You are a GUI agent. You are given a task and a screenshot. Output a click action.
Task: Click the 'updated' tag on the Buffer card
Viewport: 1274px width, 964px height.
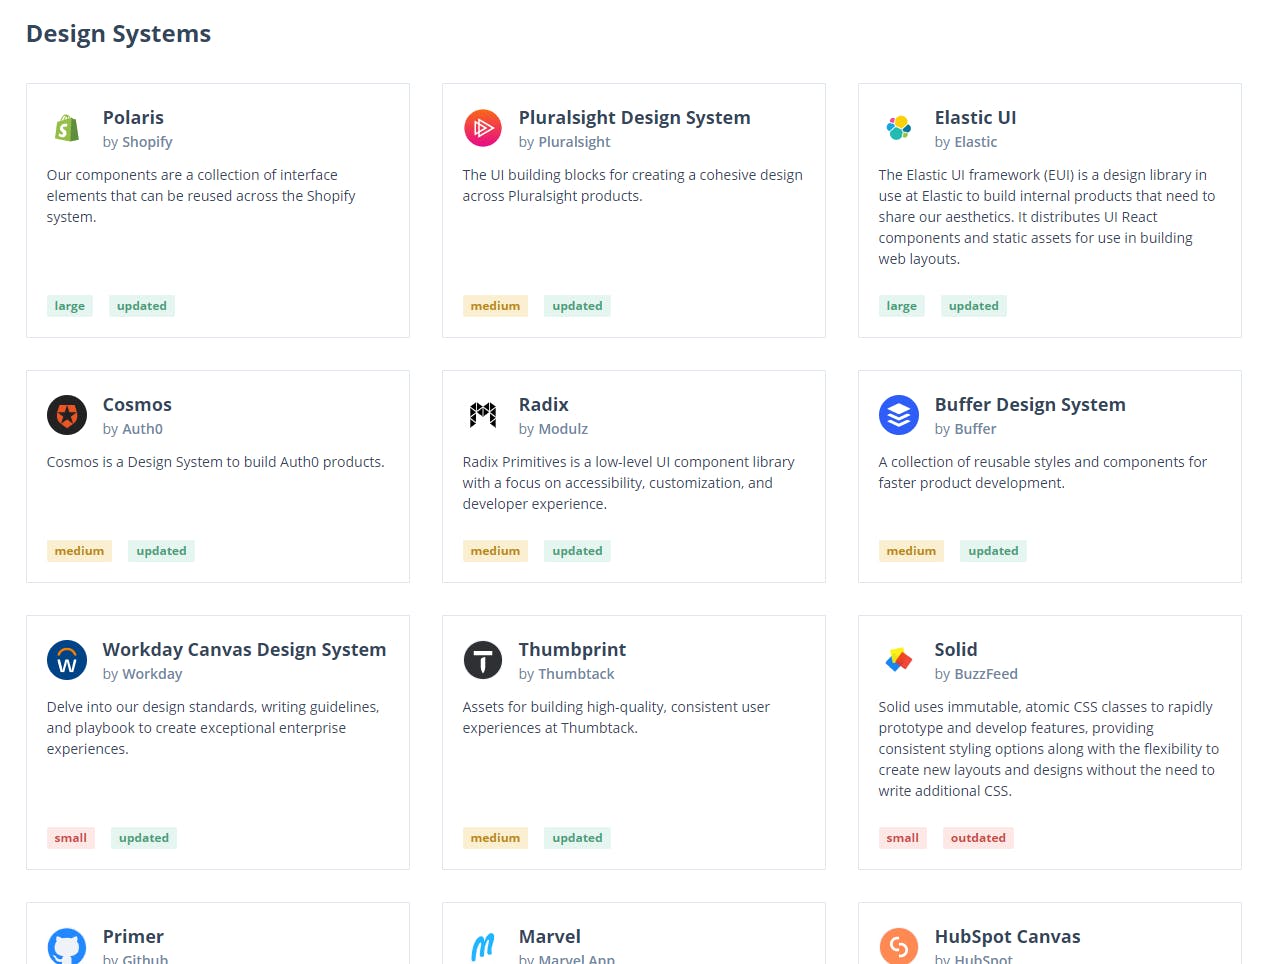point(994,551)
